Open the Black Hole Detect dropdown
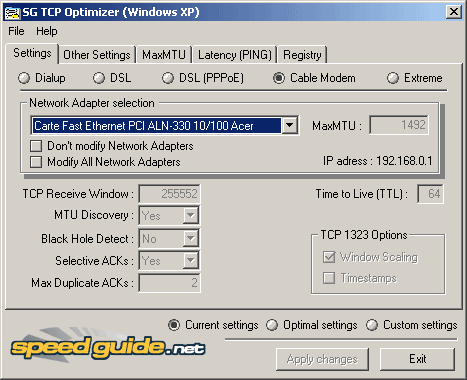Screen dimensions: 467x380 click(x=191, y=238)
